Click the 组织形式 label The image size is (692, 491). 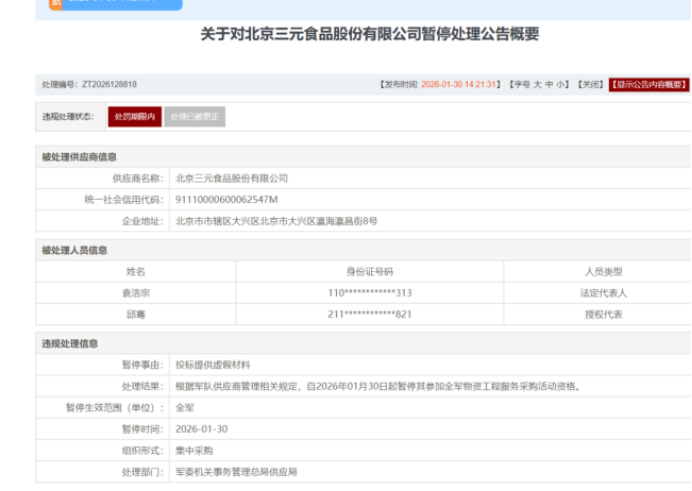pos(143,450)
